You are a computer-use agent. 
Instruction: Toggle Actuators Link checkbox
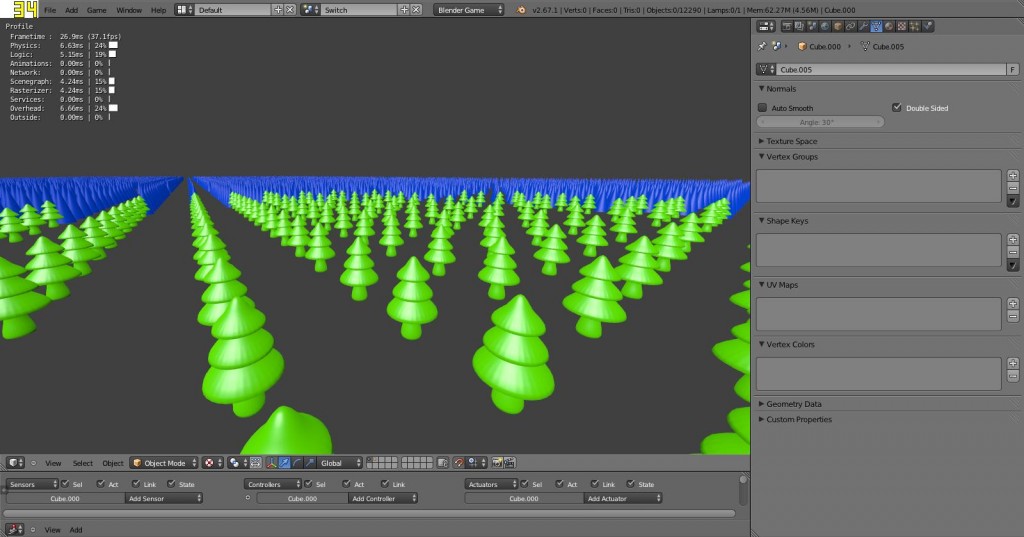tap(595, 483)
